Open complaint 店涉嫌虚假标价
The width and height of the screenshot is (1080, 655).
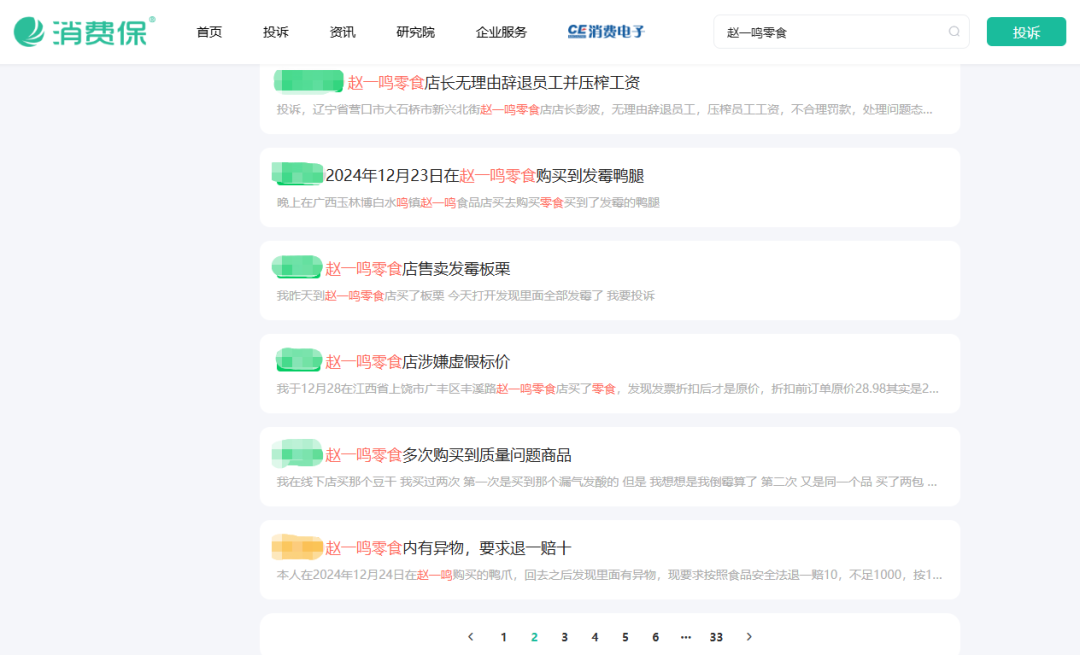417,362
